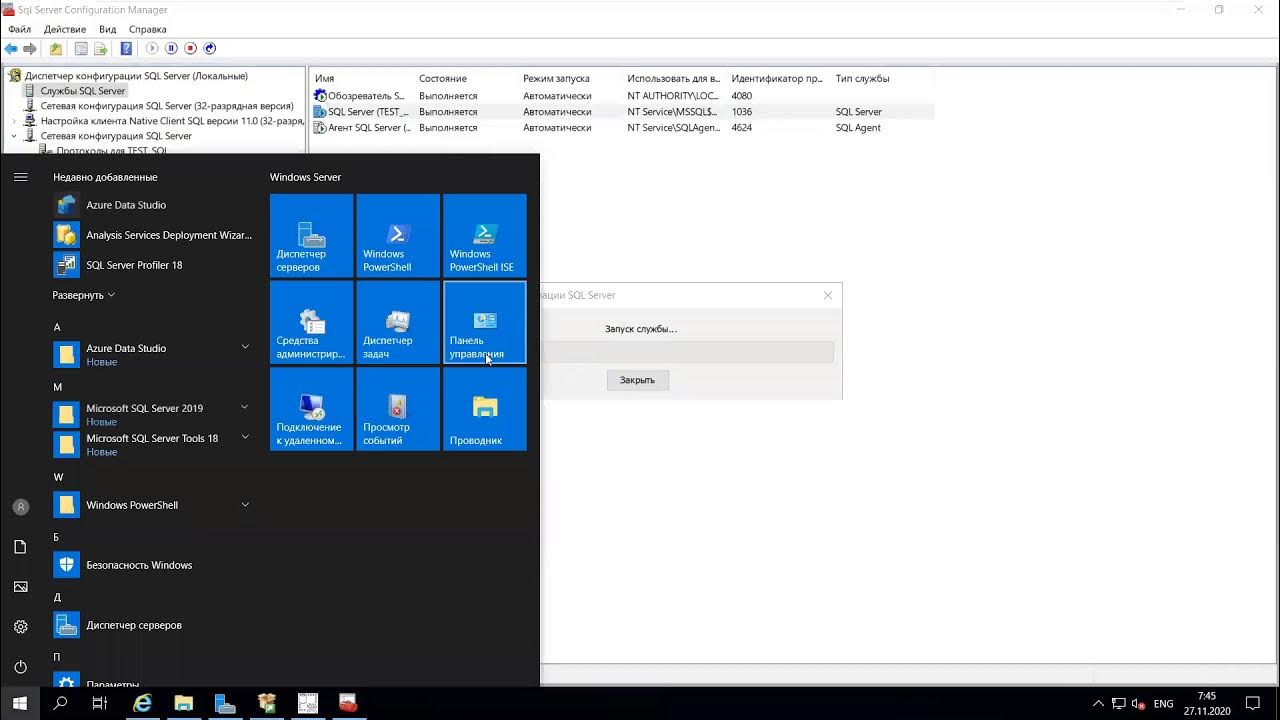Open the notification center icon
This screenshot has width=1280, height=720.
[1253, 703]
